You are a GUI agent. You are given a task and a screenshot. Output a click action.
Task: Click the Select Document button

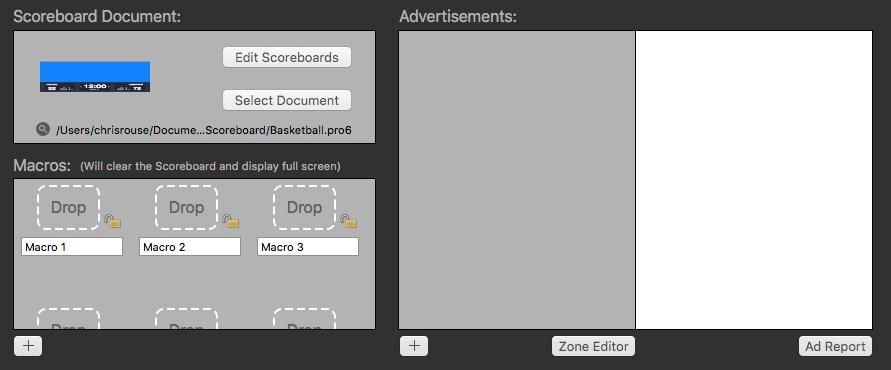(x=287, y=101)
